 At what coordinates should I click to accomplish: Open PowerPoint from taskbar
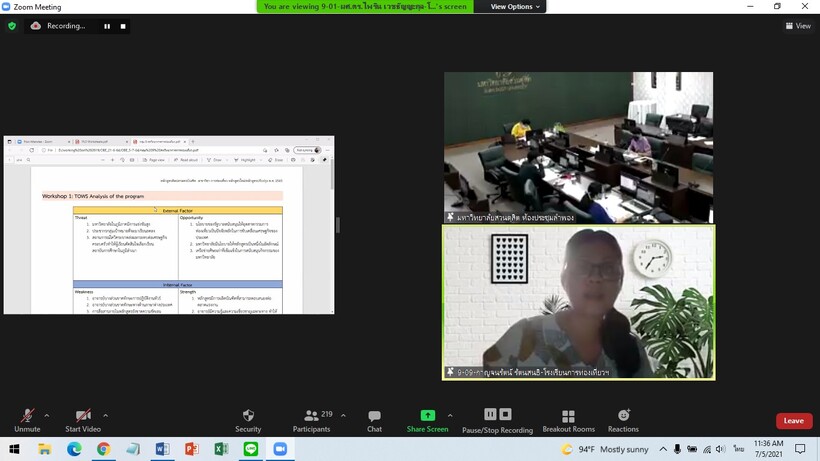(x=191, y=449)
